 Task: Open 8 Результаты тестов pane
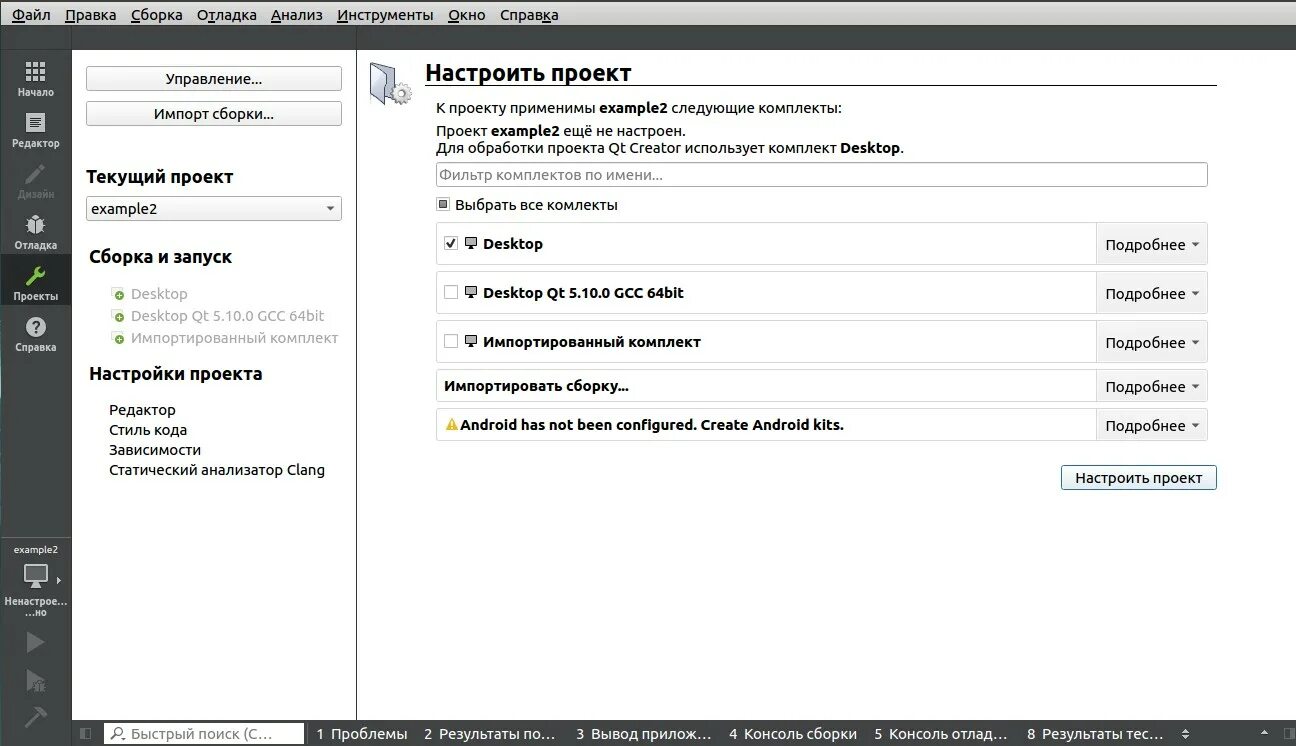tap(1095, 734)
